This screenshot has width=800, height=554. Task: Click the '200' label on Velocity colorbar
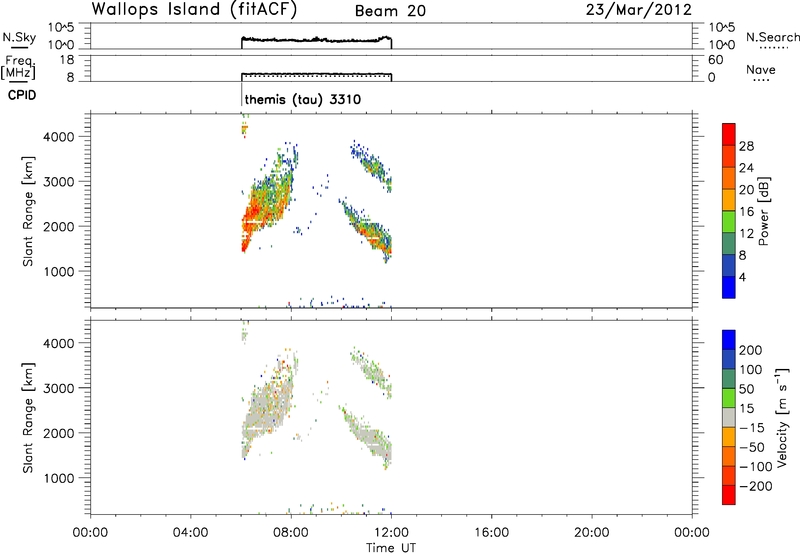[x=751, y=350]
